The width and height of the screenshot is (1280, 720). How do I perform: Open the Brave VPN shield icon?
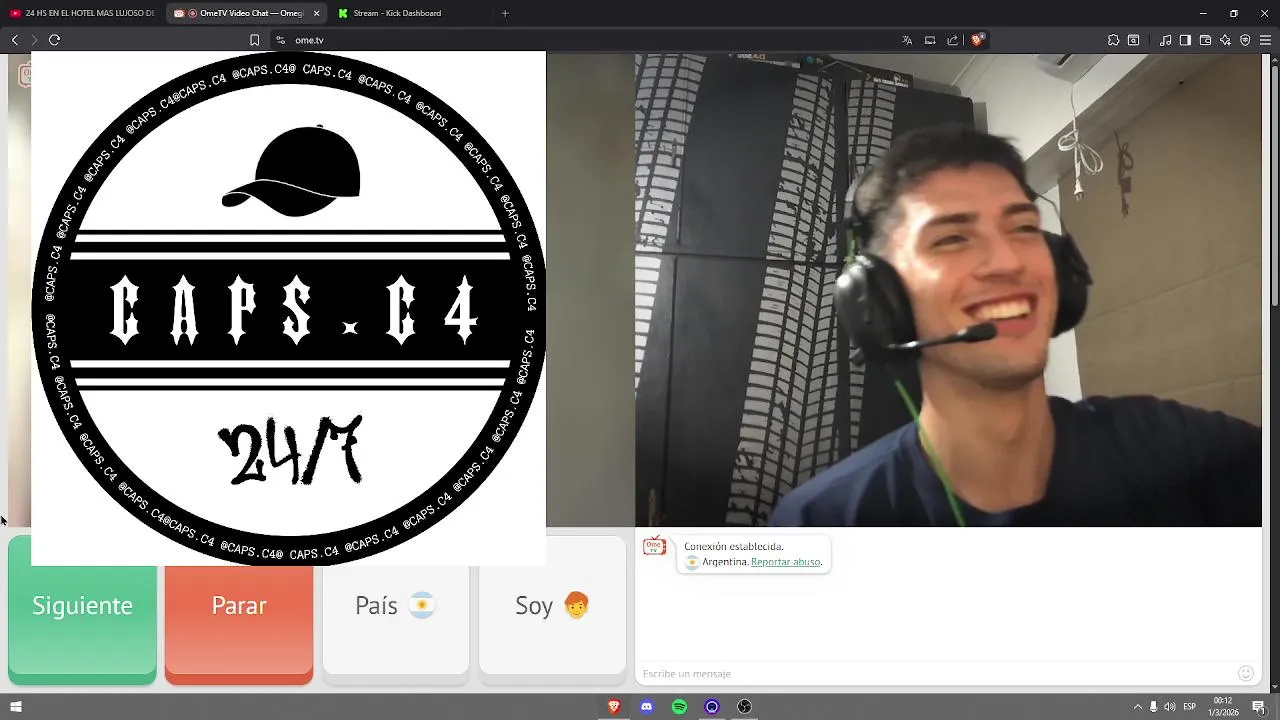[x=1245, y=40]
